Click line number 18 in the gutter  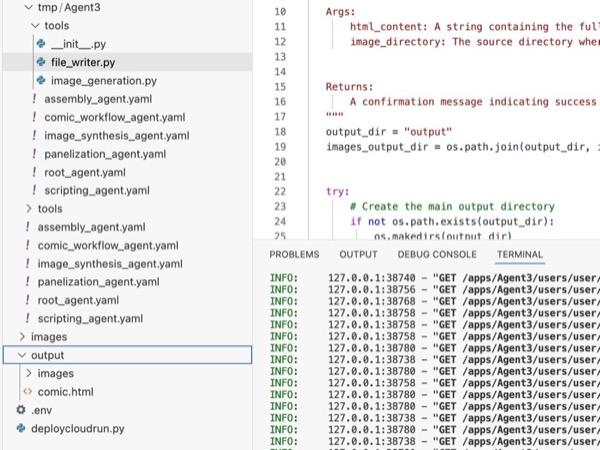pos(279,131)
